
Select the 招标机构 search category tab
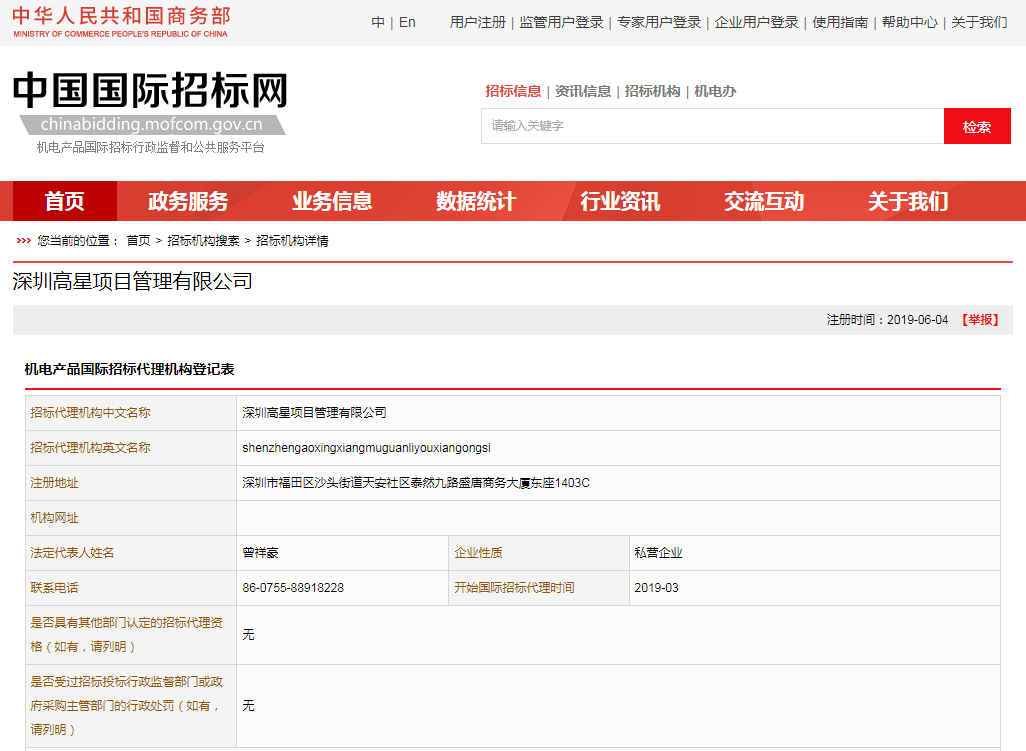[652, 91]
